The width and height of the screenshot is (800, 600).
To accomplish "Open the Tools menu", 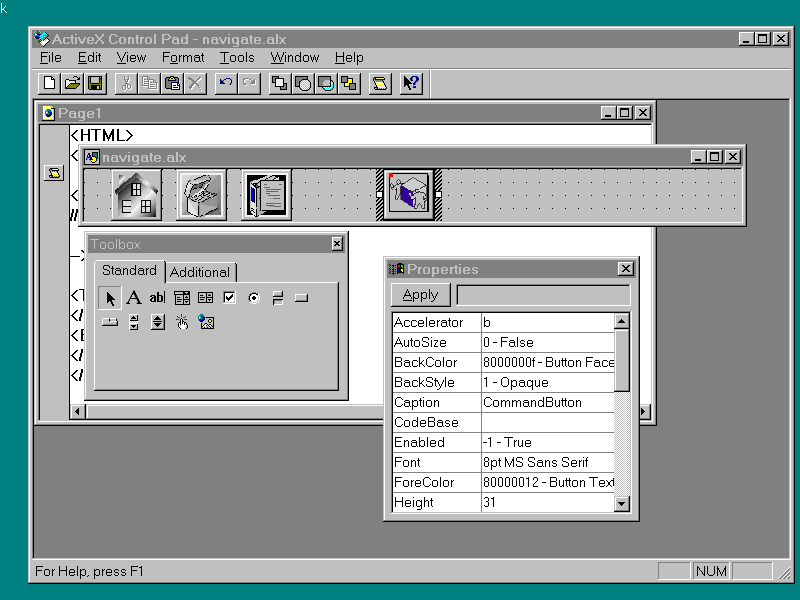I will (x=237, y=58).
